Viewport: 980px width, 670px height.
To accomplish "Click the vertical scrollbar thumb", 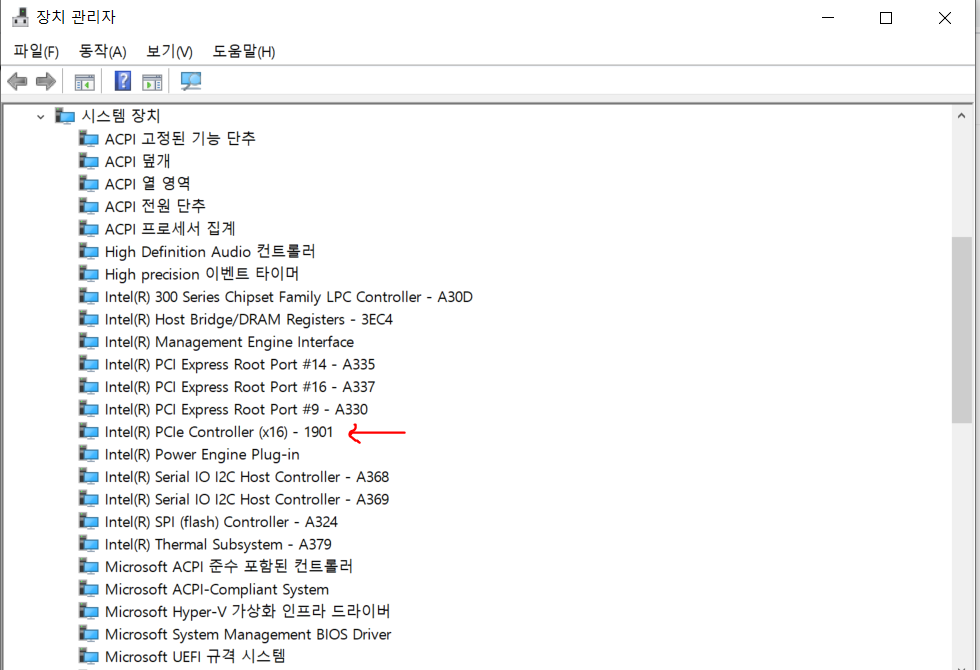I will click(961, 330).
